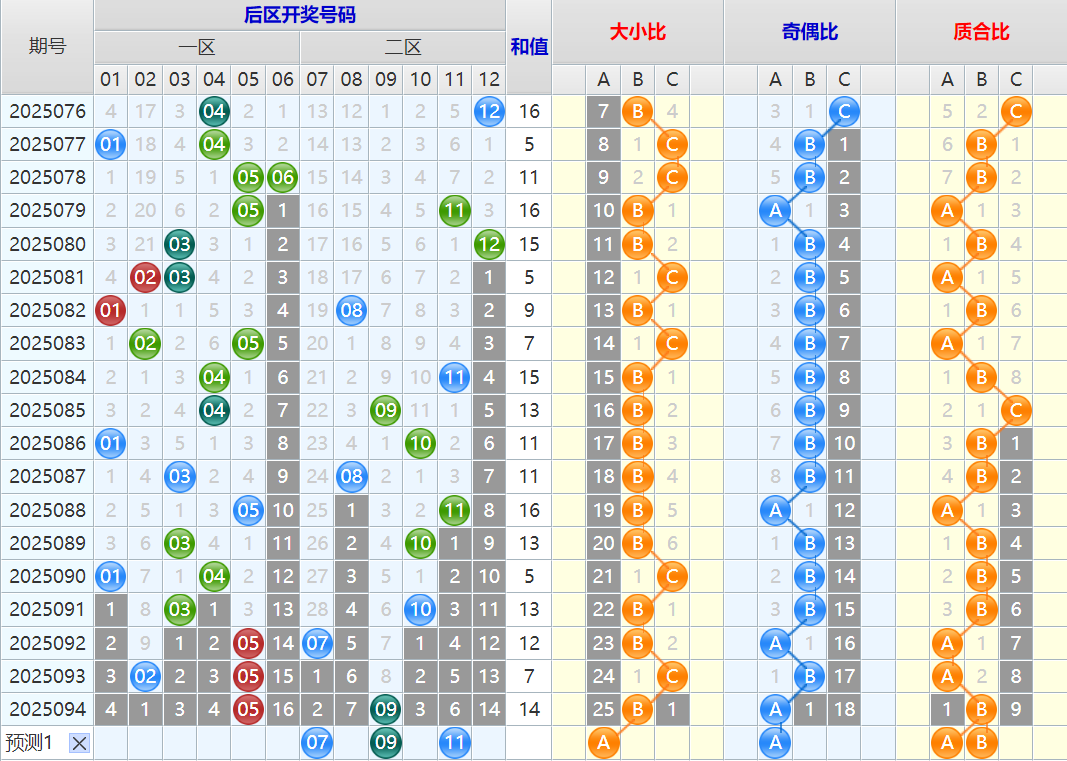Select the 大小比 header
Screen dimensions: 1067x761
click(638, 31)
